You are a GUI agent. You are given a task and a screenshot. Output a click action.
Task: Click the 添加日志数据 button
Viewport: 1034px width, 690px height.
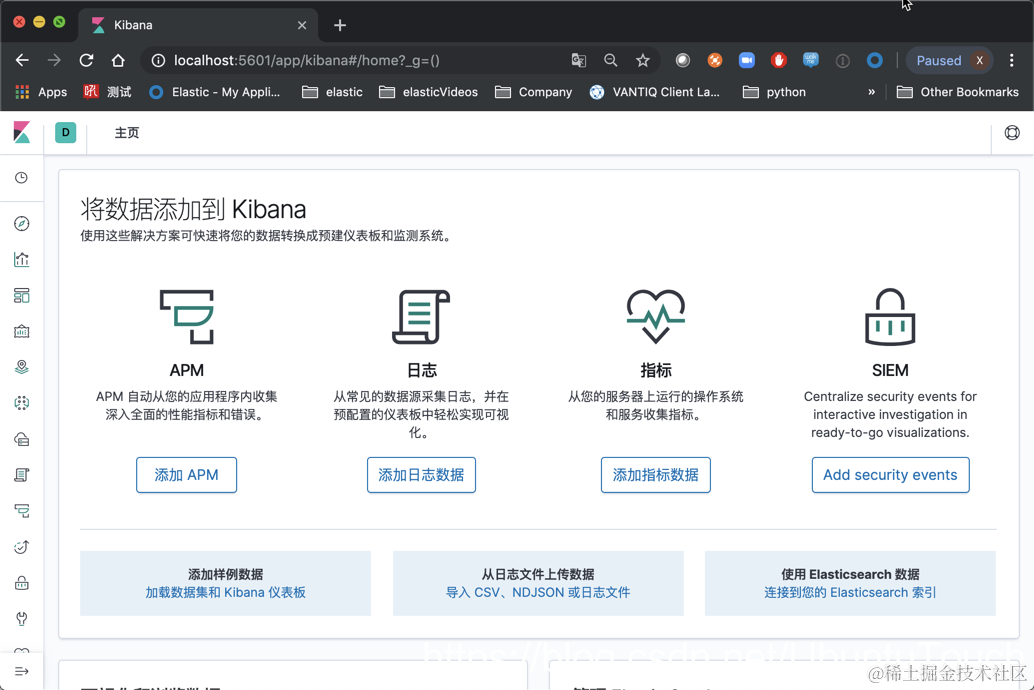(x=421, y=475)
